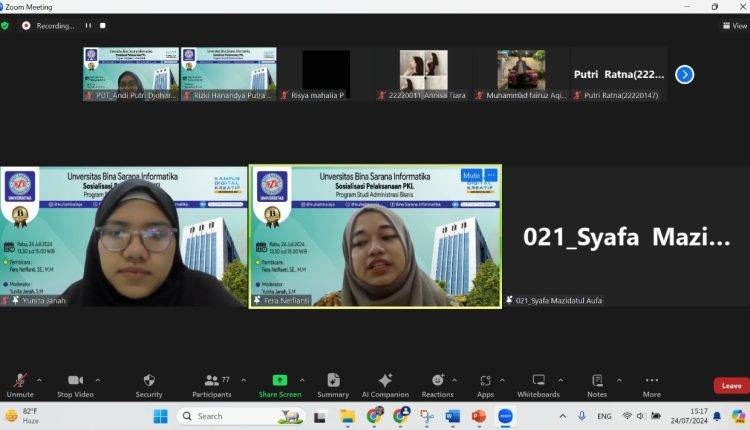750x430 pixels.
Task: Click the green encryption shield icon
Action: tap(5, 25)
